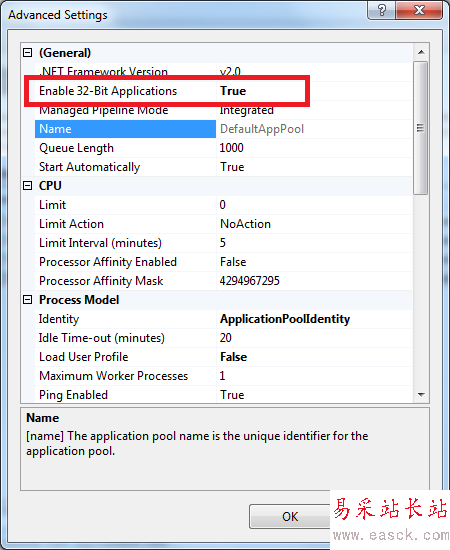Click the scrollbar down arrow
450x550 pixels.
click(421, 395)
